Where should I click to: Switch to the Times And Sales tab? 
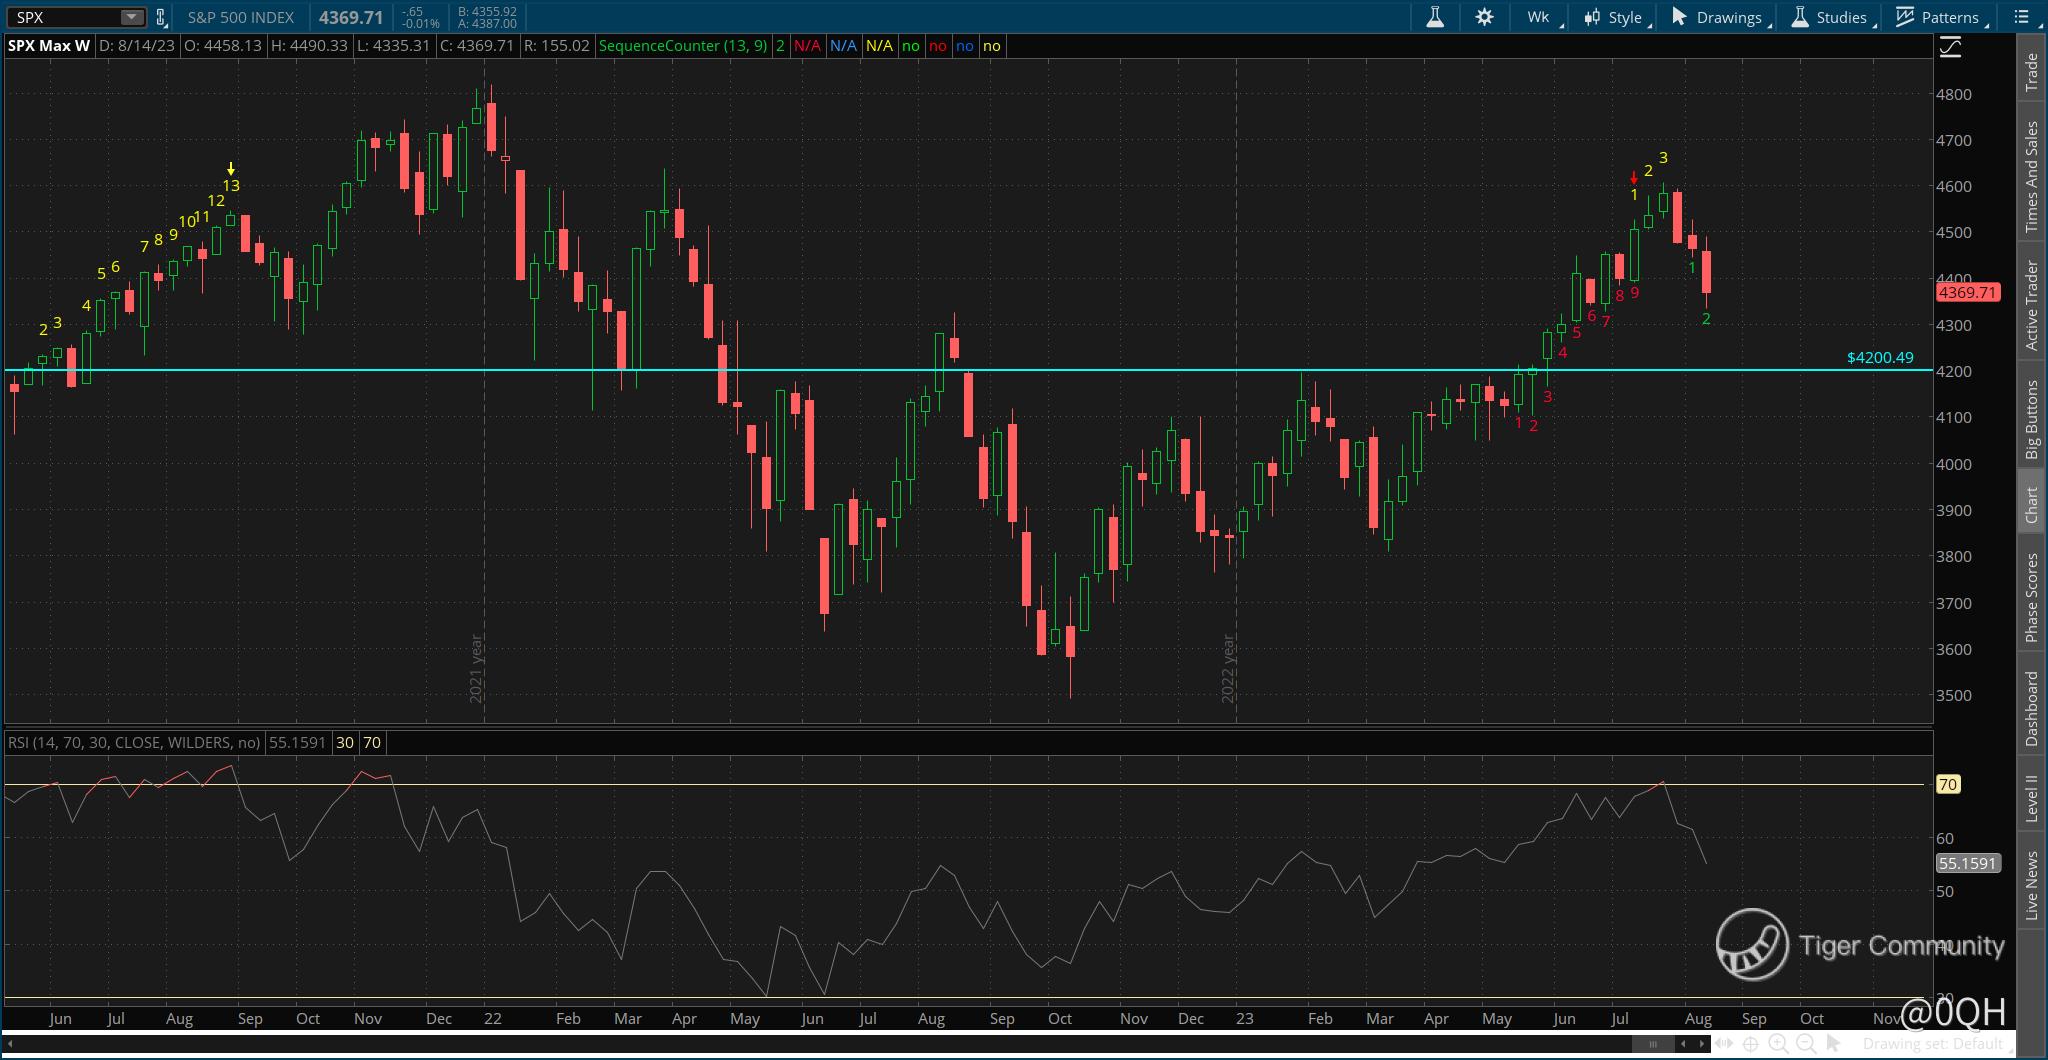coord(2031,177)
